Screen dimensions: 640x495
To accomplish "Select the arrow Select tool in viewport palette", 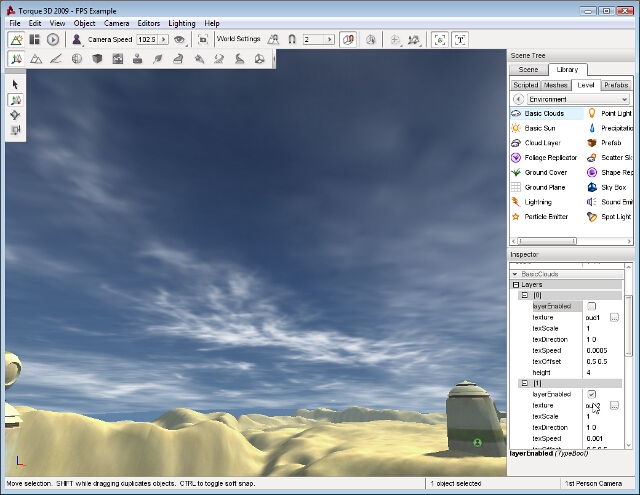I will point(15,85).
